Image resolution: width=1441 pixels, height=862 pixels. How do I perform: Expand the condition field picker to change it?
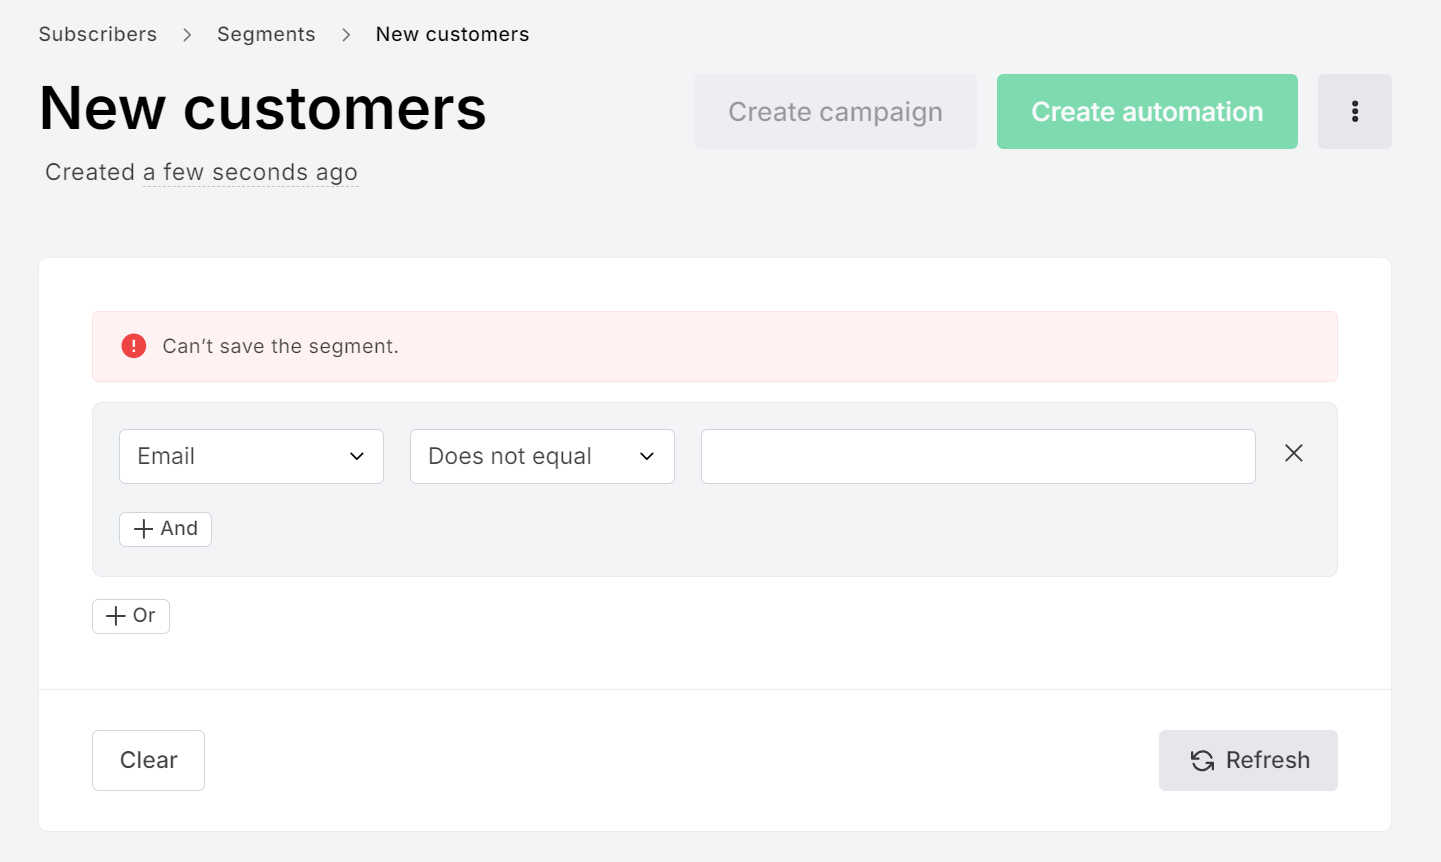click(251, 456)
